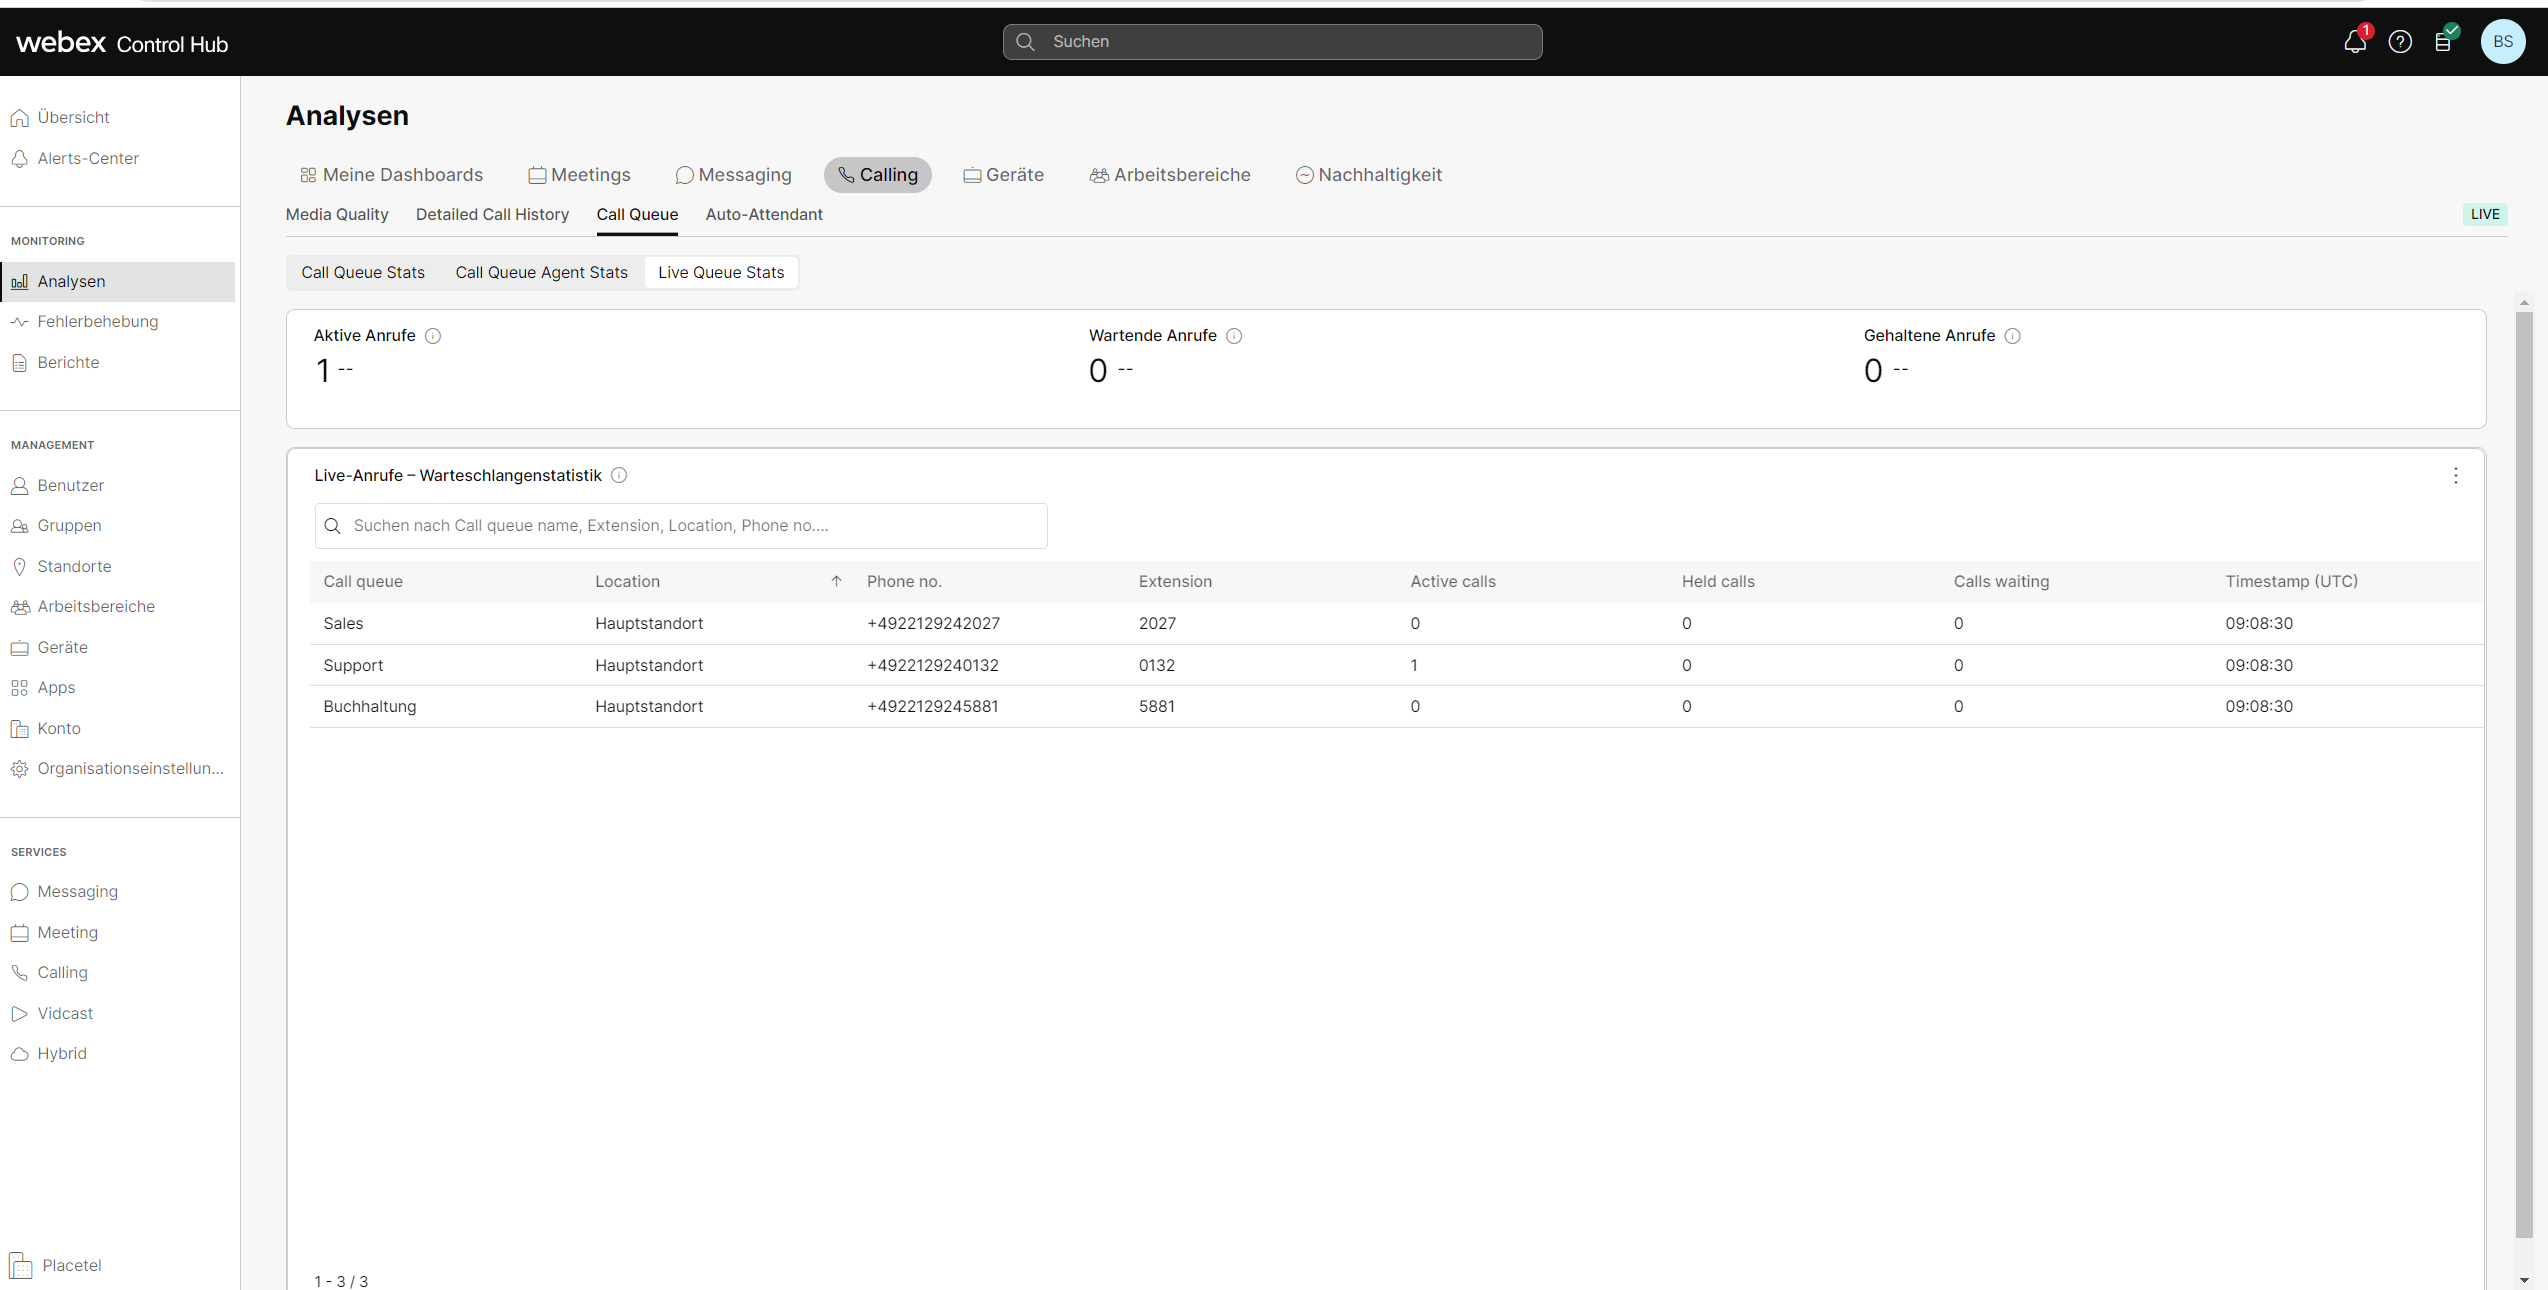Viewport: 2548px width, 1290px height.
Task: Open the notifications bell icon
Action: click(x=2354, y=42)
